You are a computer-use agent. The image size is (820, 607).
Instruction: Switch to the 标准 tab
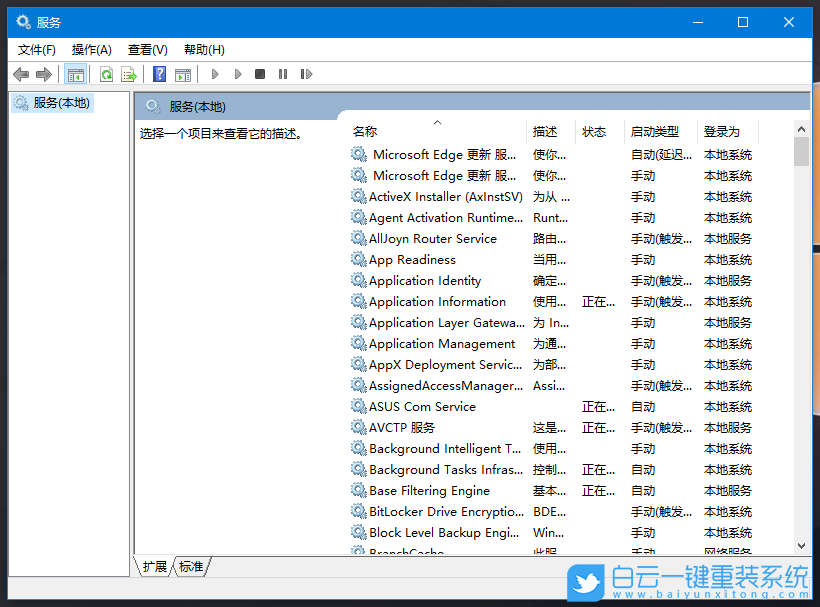click(x=190, y=566)
